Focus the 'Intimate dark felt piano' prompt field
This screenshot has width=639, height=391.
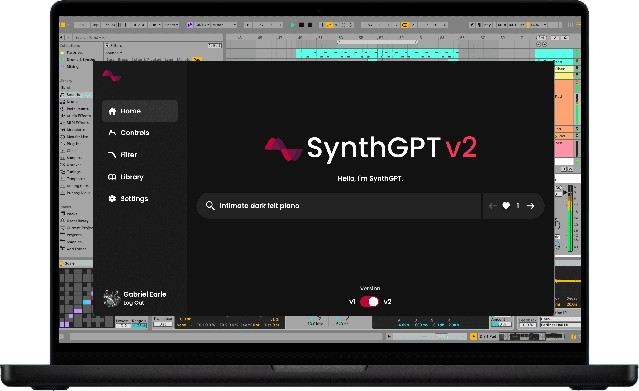point(339,206)
